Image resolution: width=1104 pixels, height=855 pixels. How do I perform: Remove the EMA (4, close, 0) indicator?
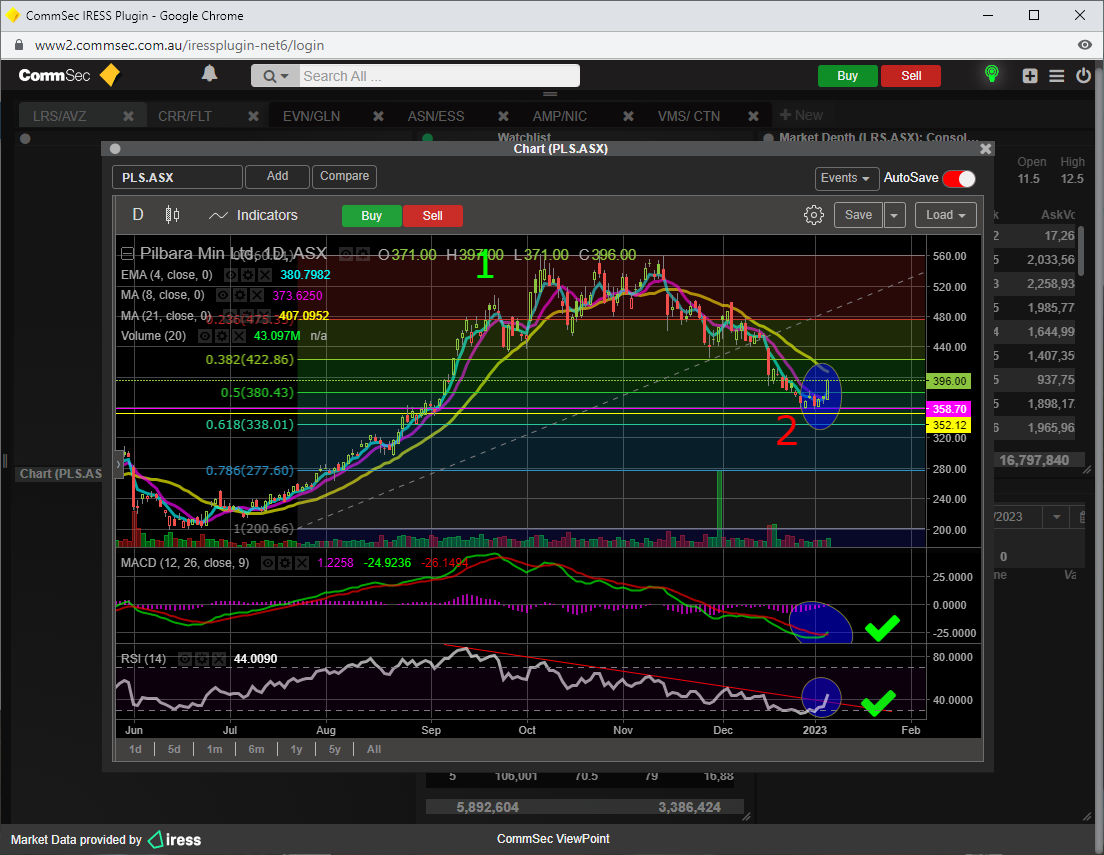point(264,275)
